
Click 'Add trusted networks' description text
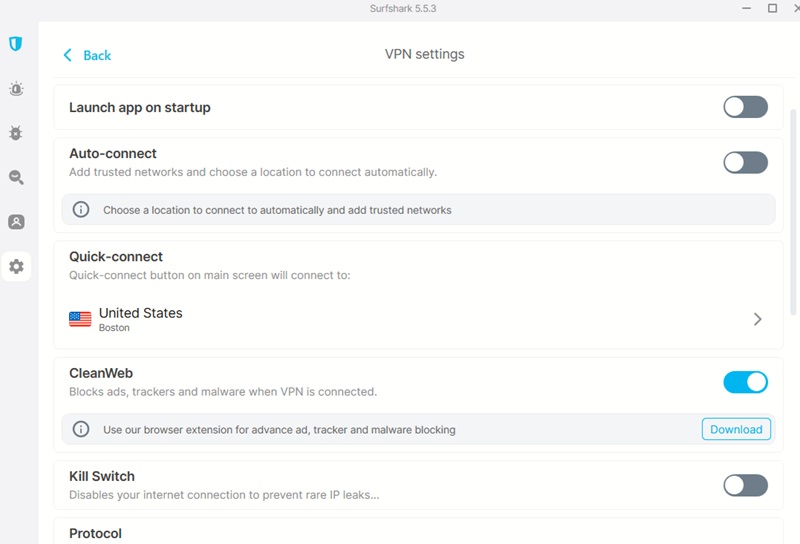[x=253, y=172]
